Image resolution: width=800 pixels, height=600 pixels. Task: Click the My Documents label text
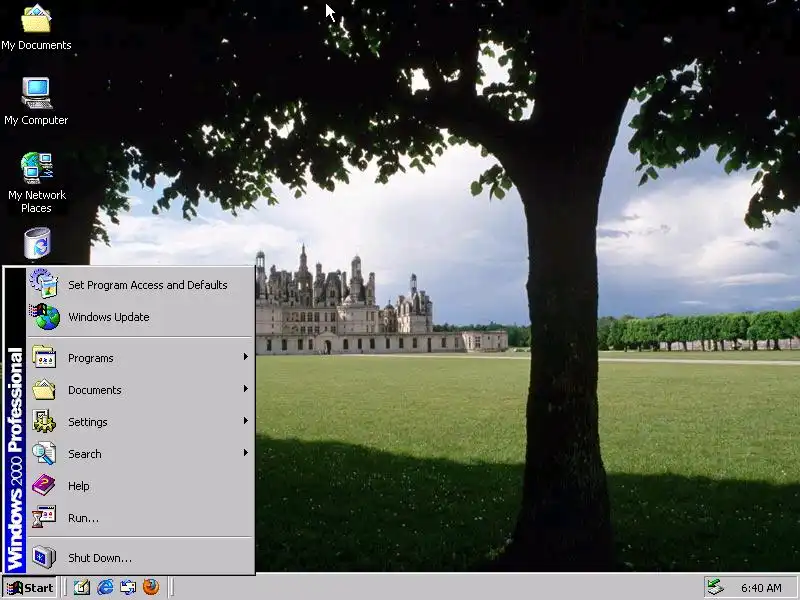coord(36,45)
